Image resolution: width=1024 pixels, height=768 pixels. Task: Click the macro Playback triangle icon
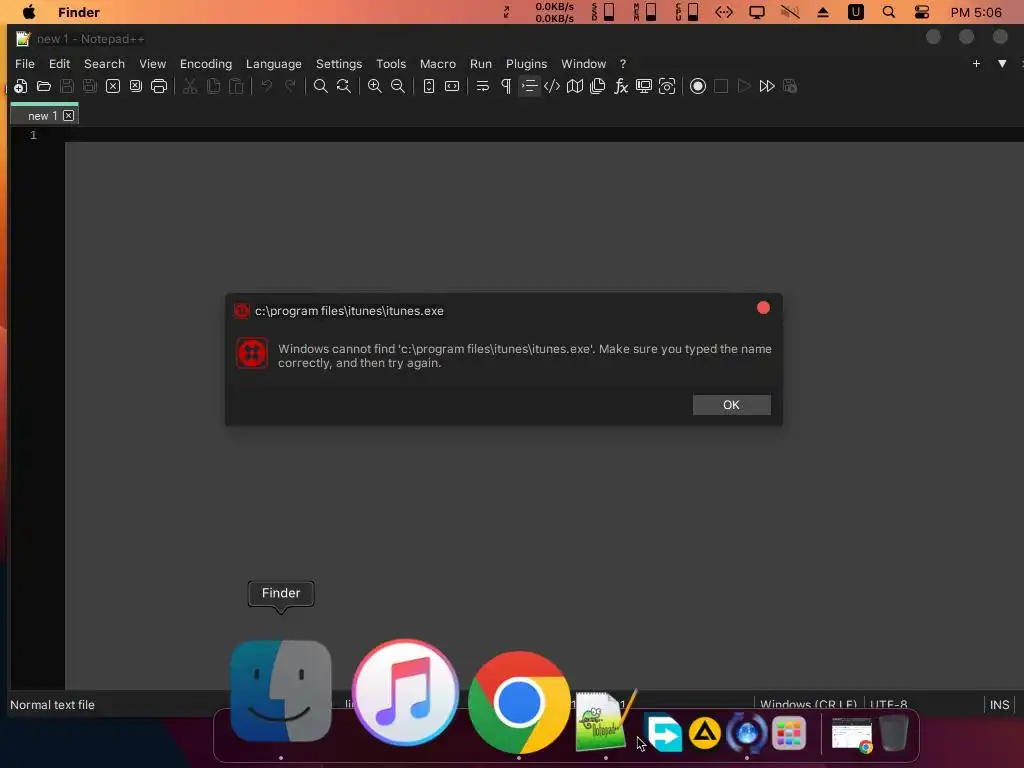(x=744, y=86)
